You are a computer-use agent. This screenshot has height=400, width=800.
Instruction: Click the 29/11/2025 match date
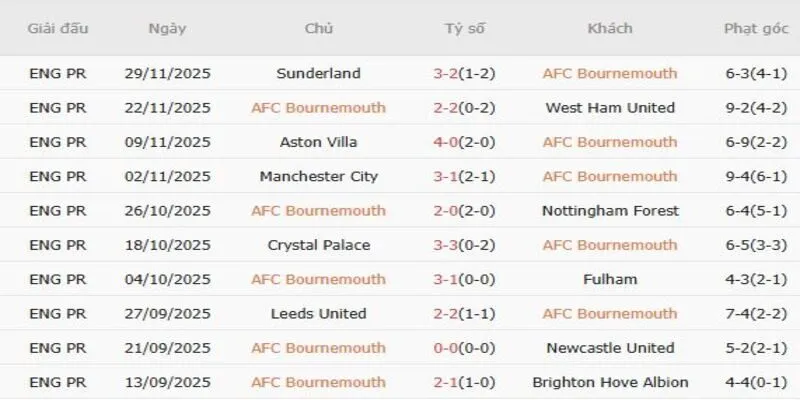pyautogui.click(x=167, y=73)
